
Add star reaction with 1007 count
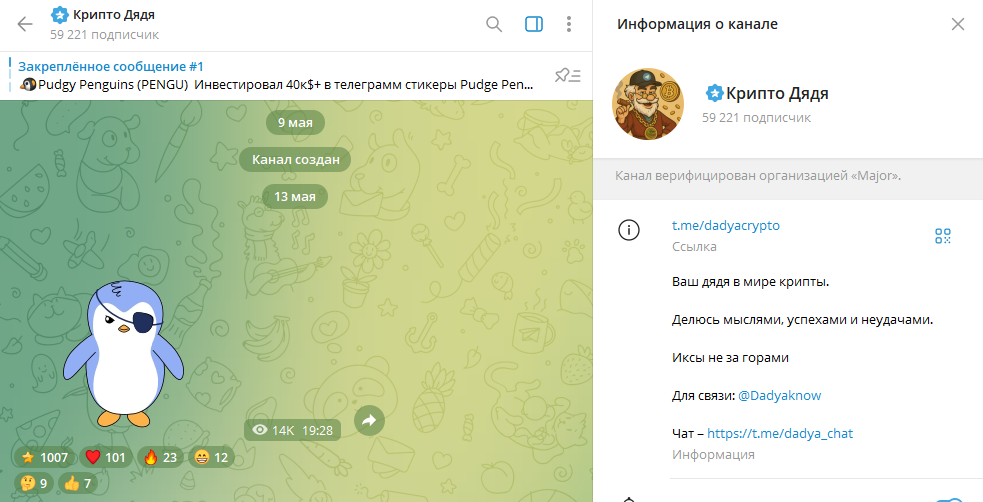coord(44,458)
